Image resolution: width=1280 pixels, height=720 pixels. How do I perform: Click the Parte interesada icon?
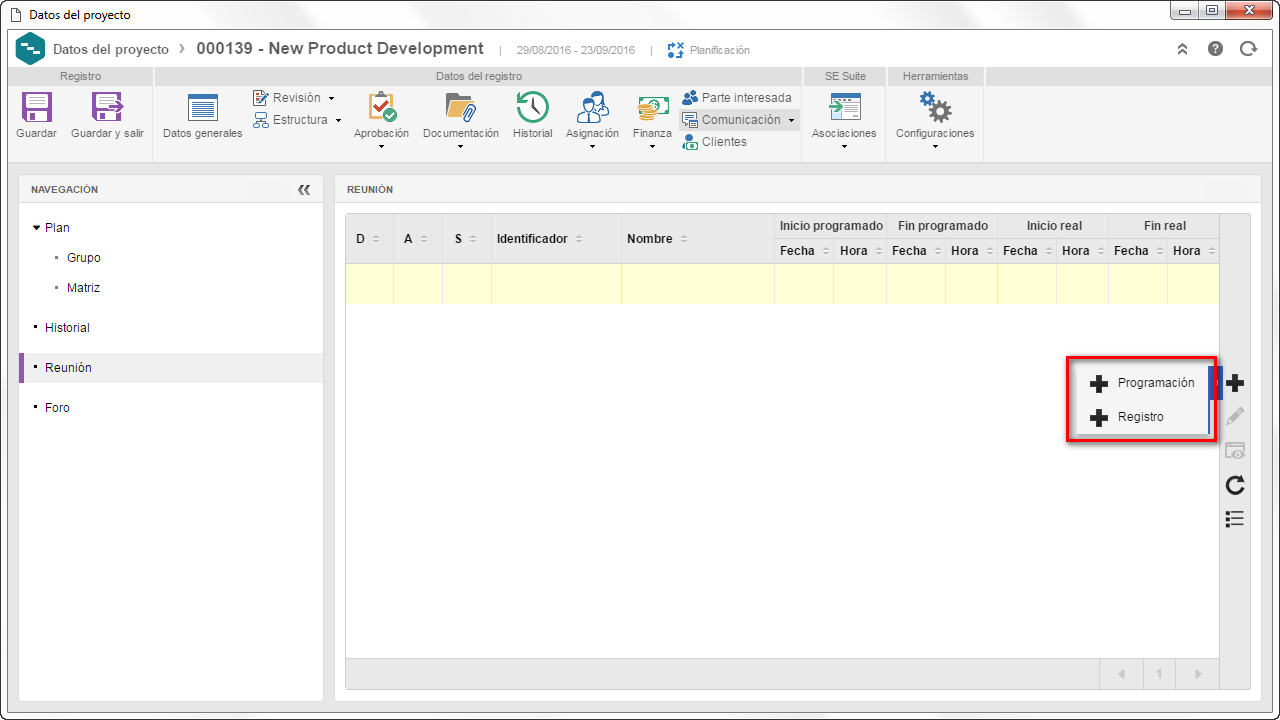pyautogui.click(x=690, y=98)
